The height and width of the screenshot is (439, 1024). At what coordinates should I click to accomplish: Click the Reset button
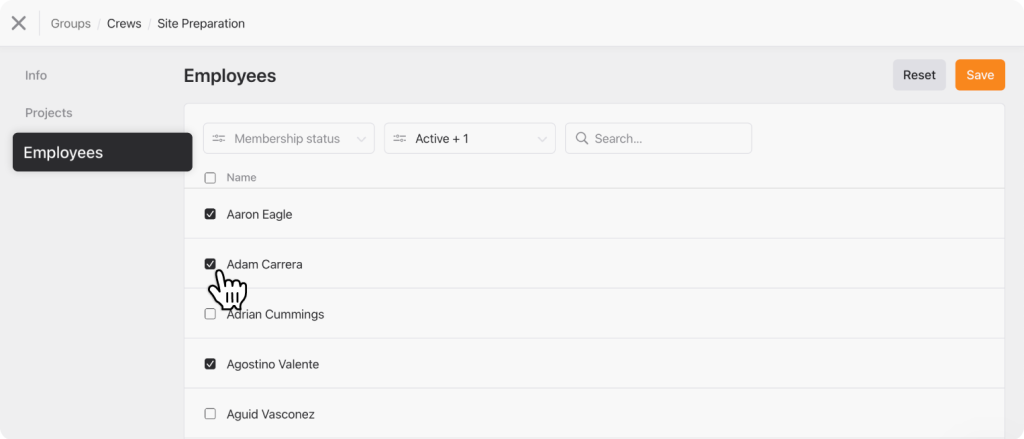coord(920,75)
